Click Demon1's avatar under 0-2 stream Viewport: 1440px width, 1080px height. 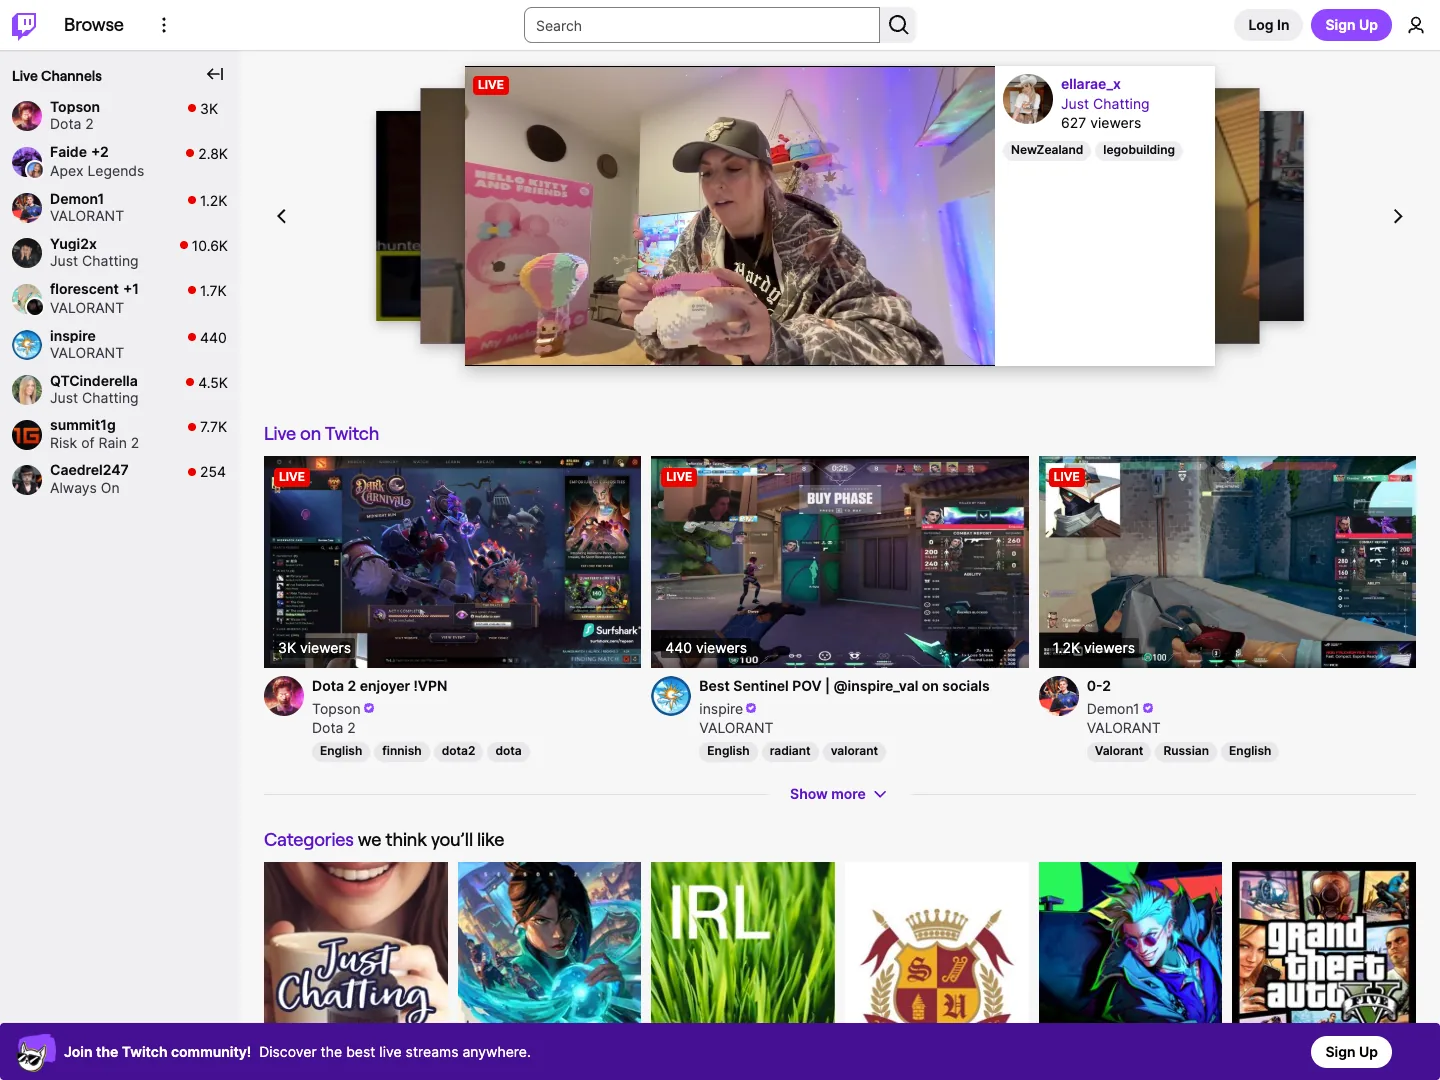point(1059,696)
